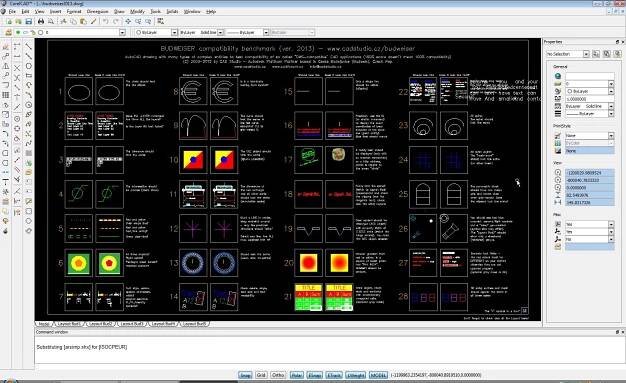This screenshot has width=626, height=383.
Task: Open the layer list dropdown in the toolbar
Action: [123, 32]
